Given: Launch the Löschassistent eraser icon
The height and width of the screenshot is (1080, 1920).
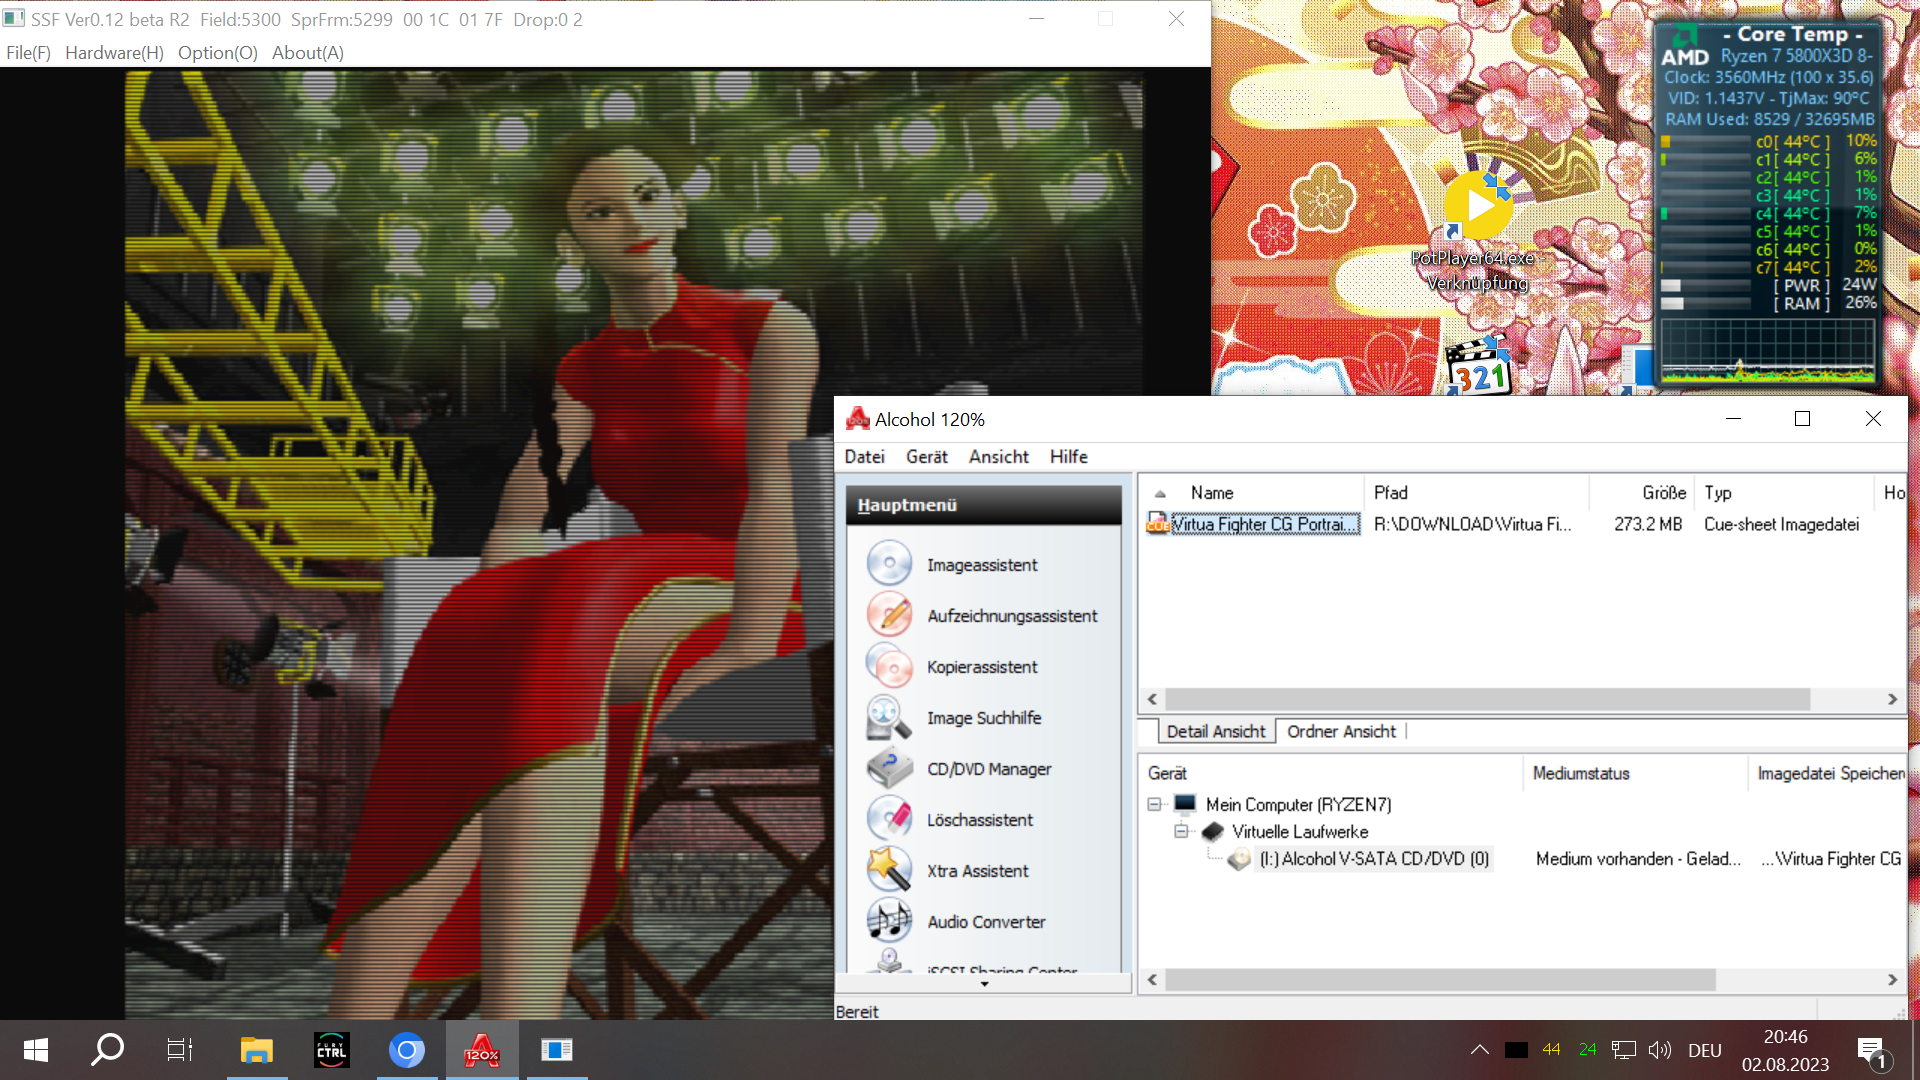Looking at the screenshot, I should coord(889,819).
